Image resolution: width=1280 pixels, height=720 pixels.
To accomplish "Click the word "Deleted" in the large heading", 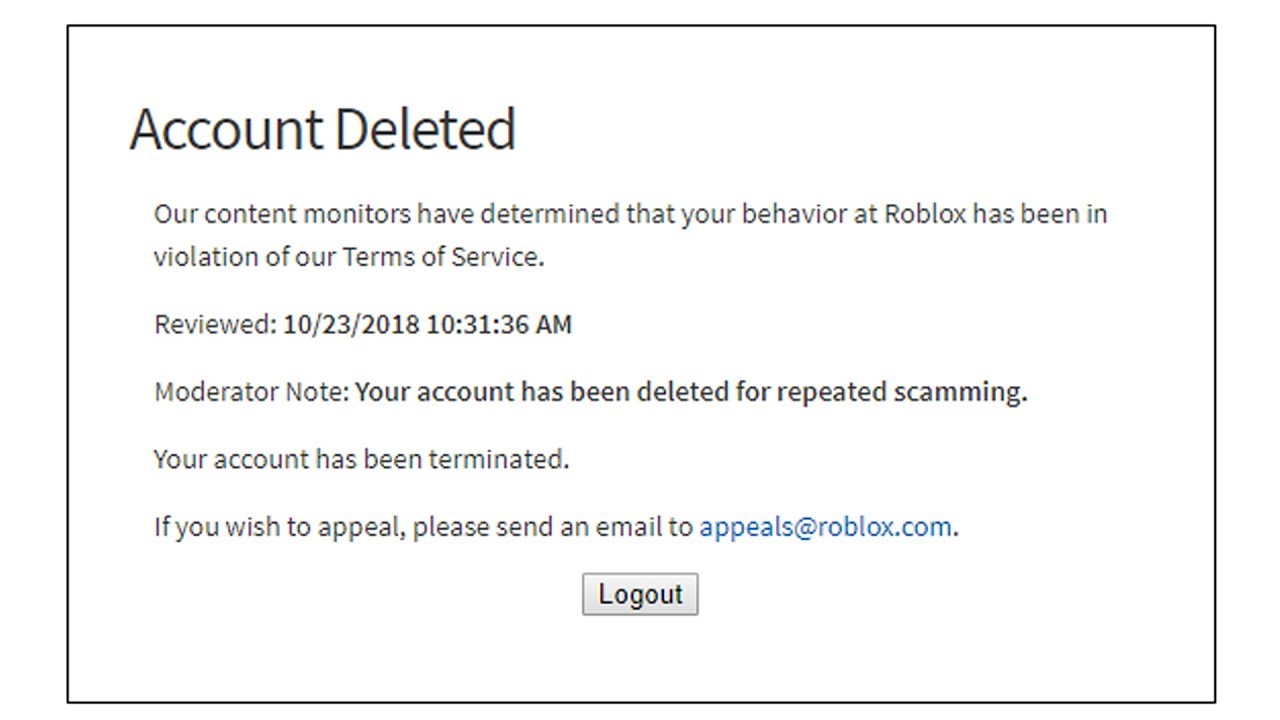I will [423, 129].
